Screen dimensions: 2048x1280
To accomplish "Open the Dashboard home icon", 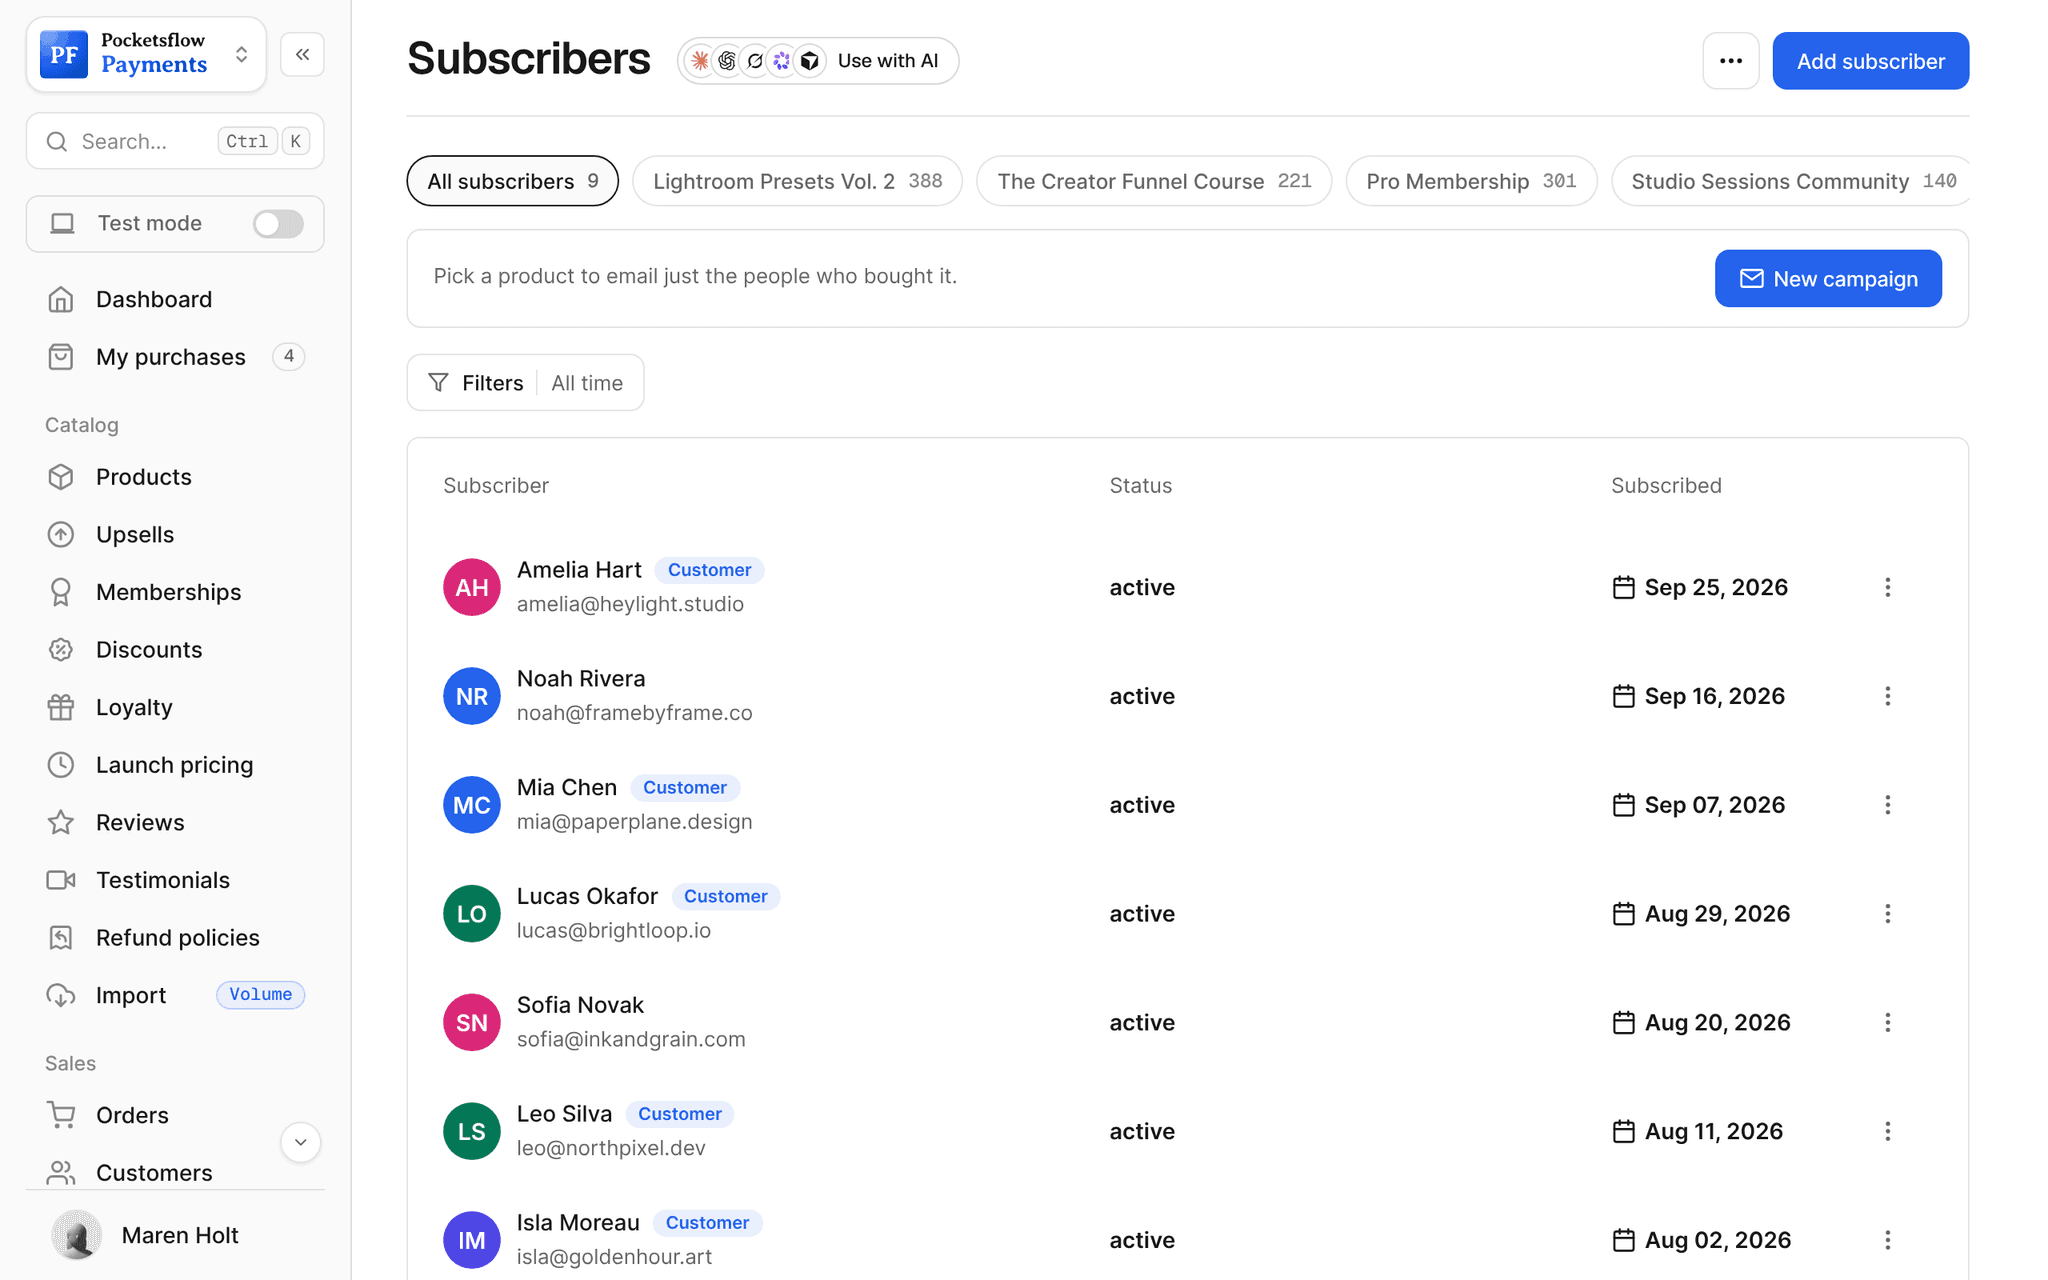I will (x=61, y=299).
